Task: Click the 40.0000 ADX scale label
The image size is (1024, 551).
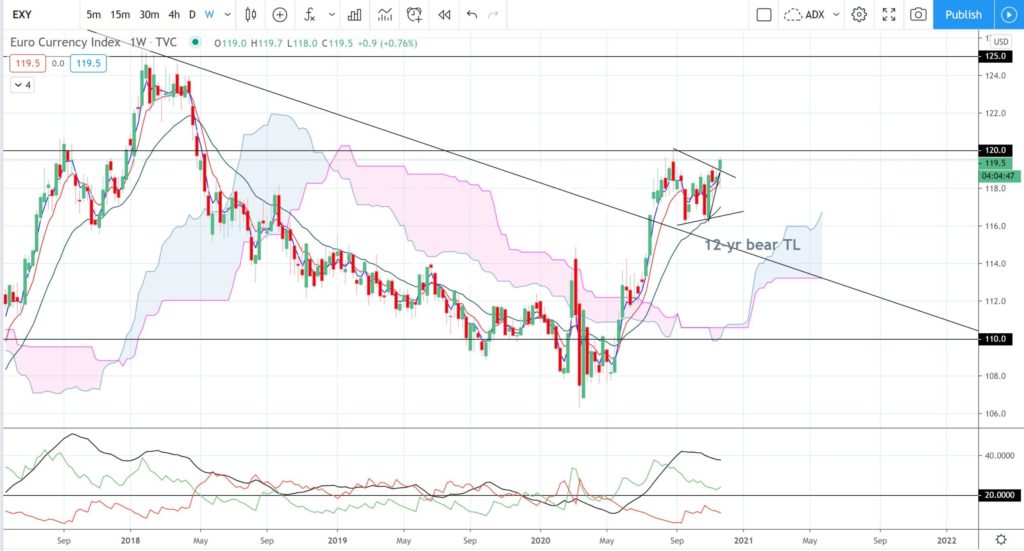Action: coord(999,455)
